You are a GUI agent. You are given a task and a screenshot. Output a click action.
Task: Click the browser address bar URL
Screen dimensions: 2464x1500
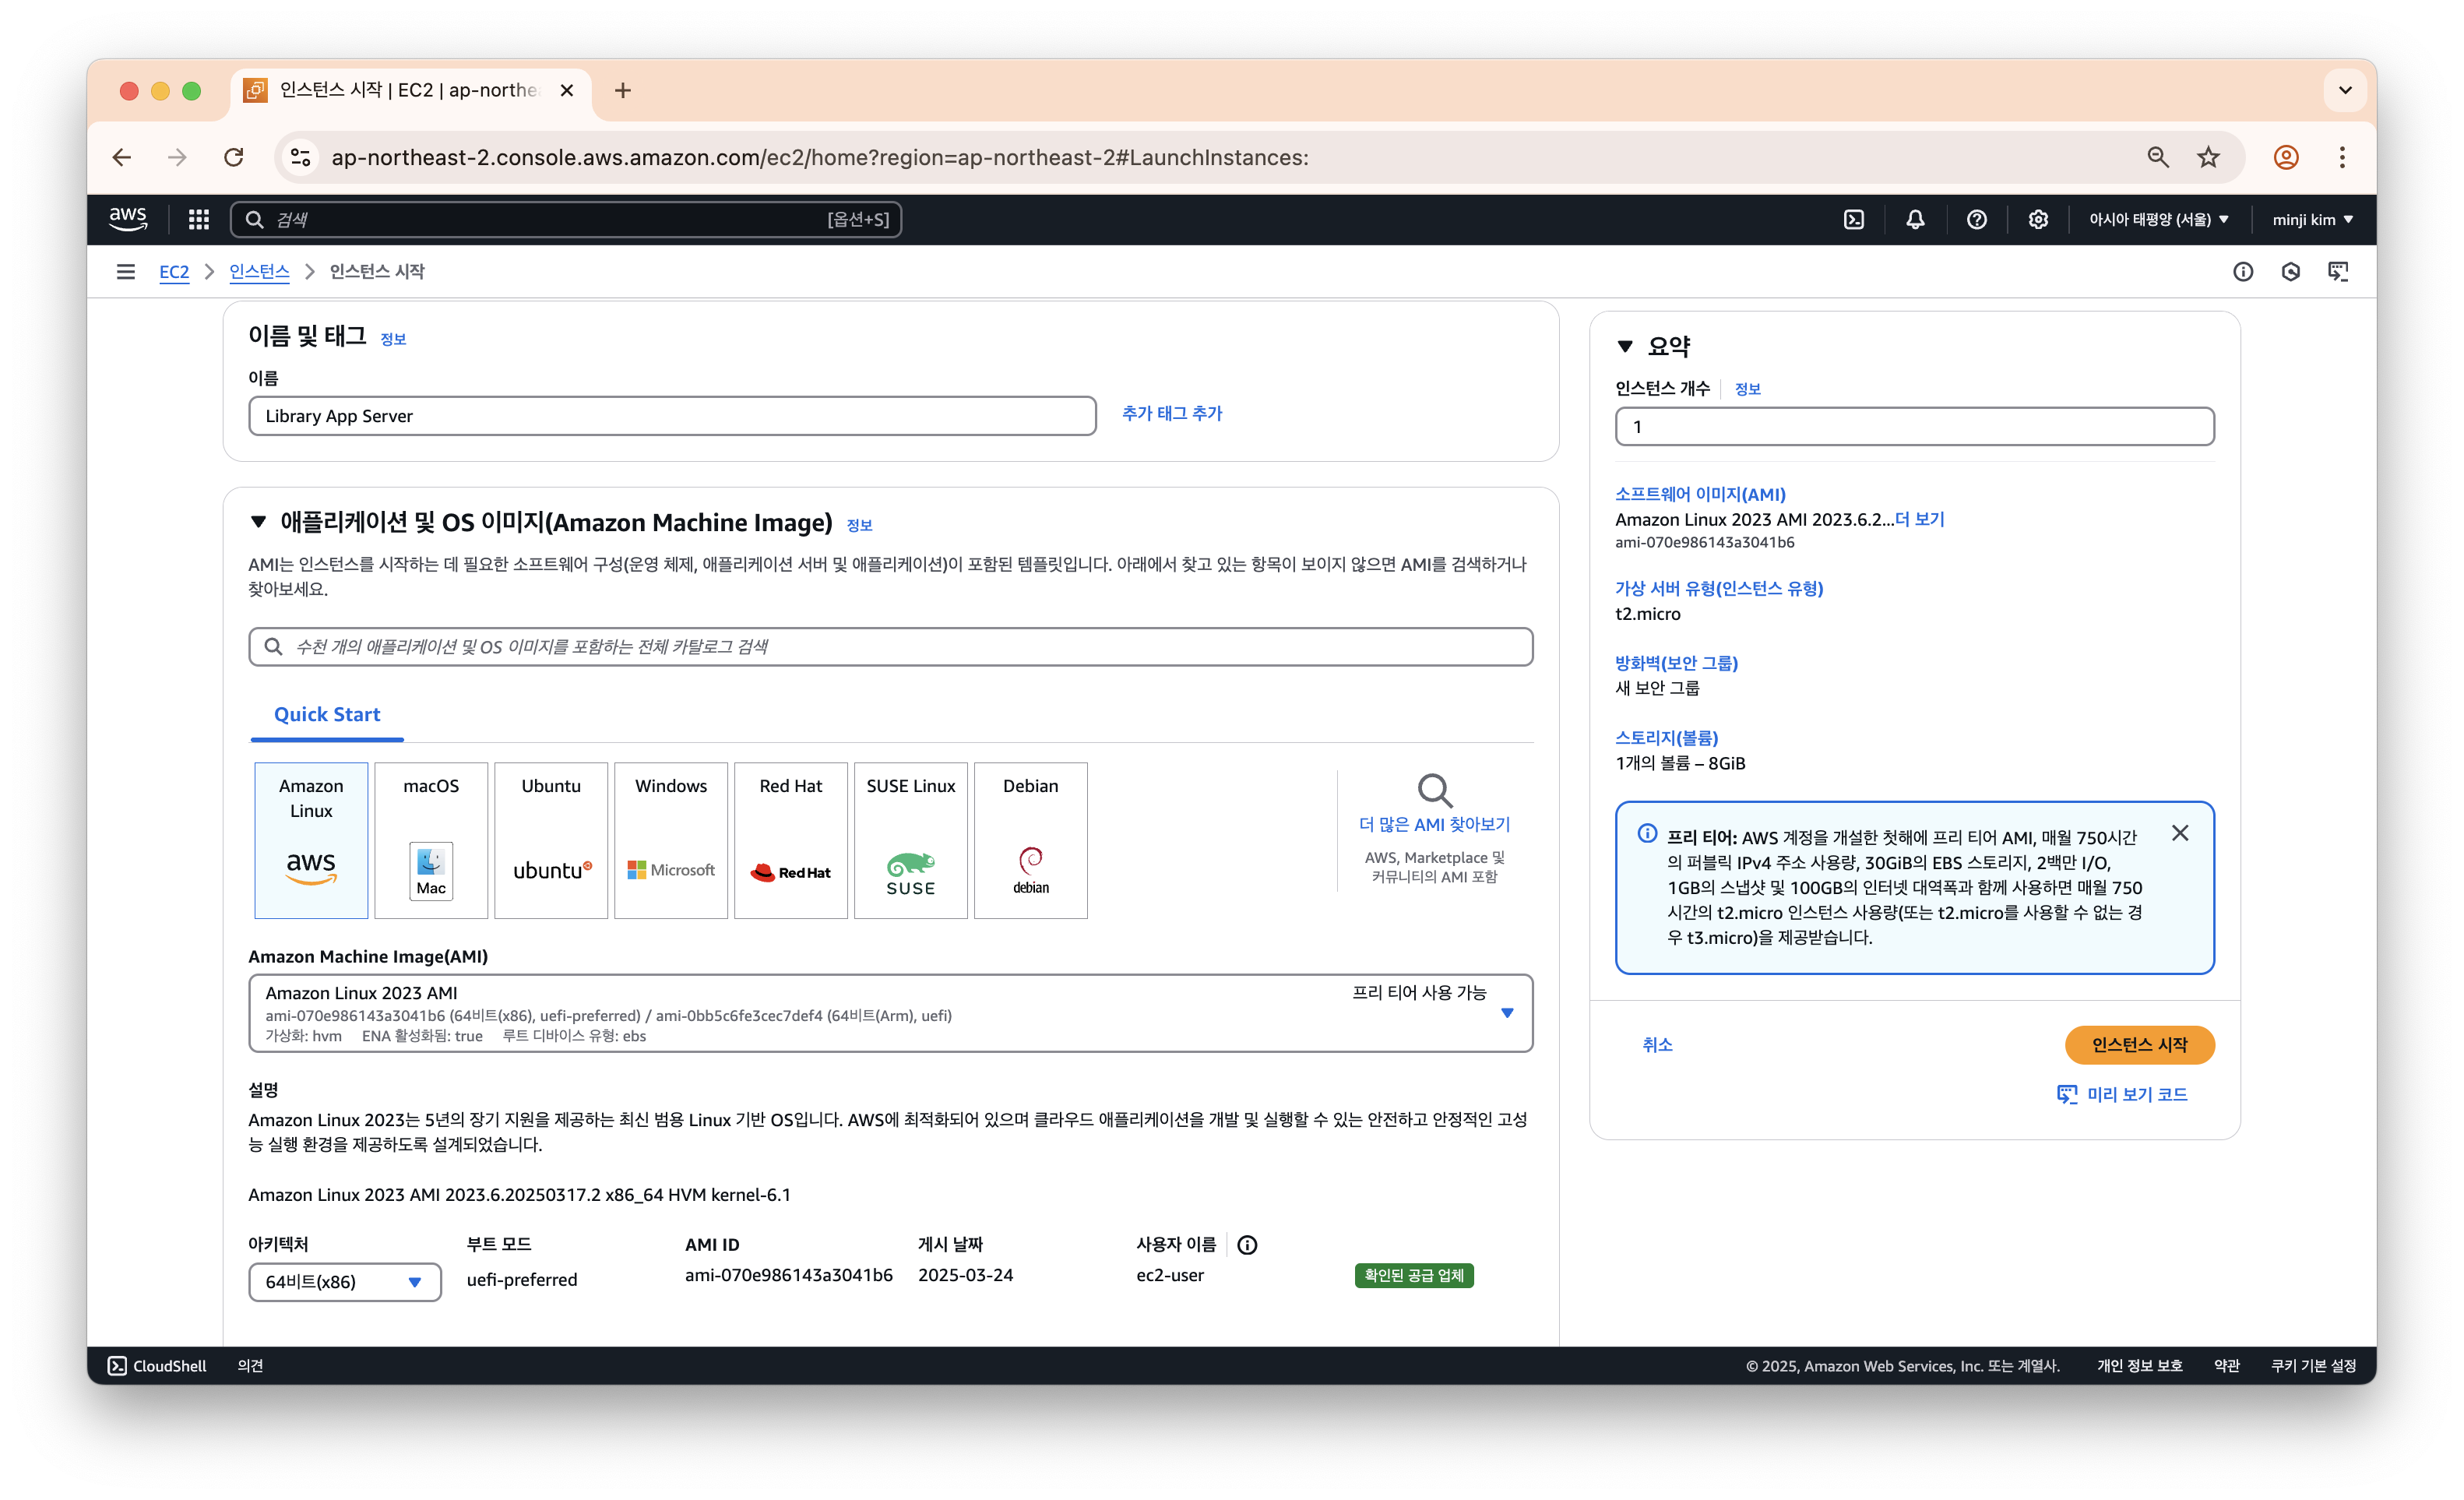coord(820,157)
